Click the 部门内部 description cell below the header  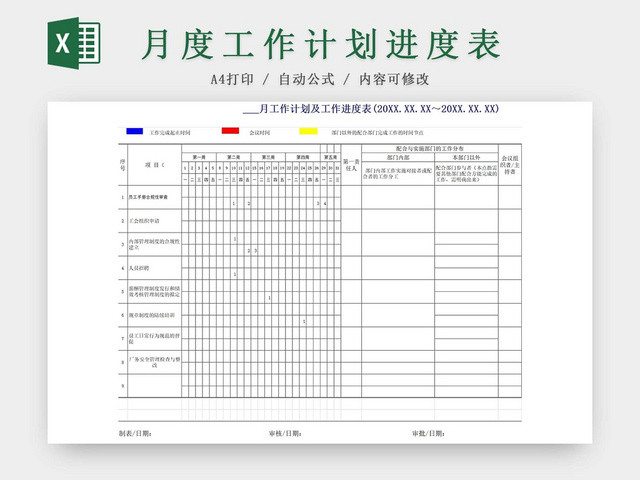(398, 173)
